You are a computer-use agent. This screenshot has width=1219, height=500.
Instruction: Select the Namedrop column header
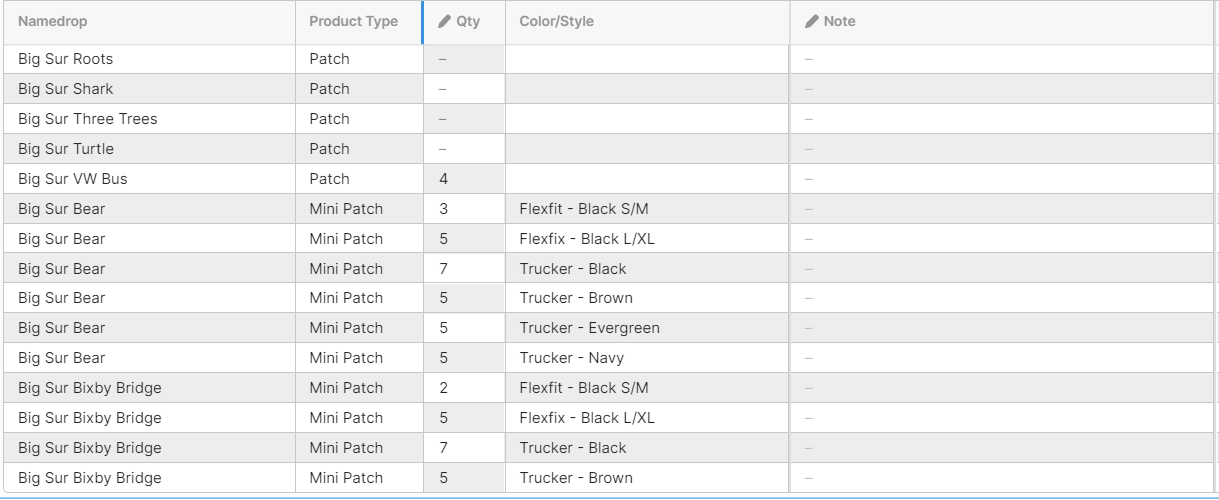149,22
